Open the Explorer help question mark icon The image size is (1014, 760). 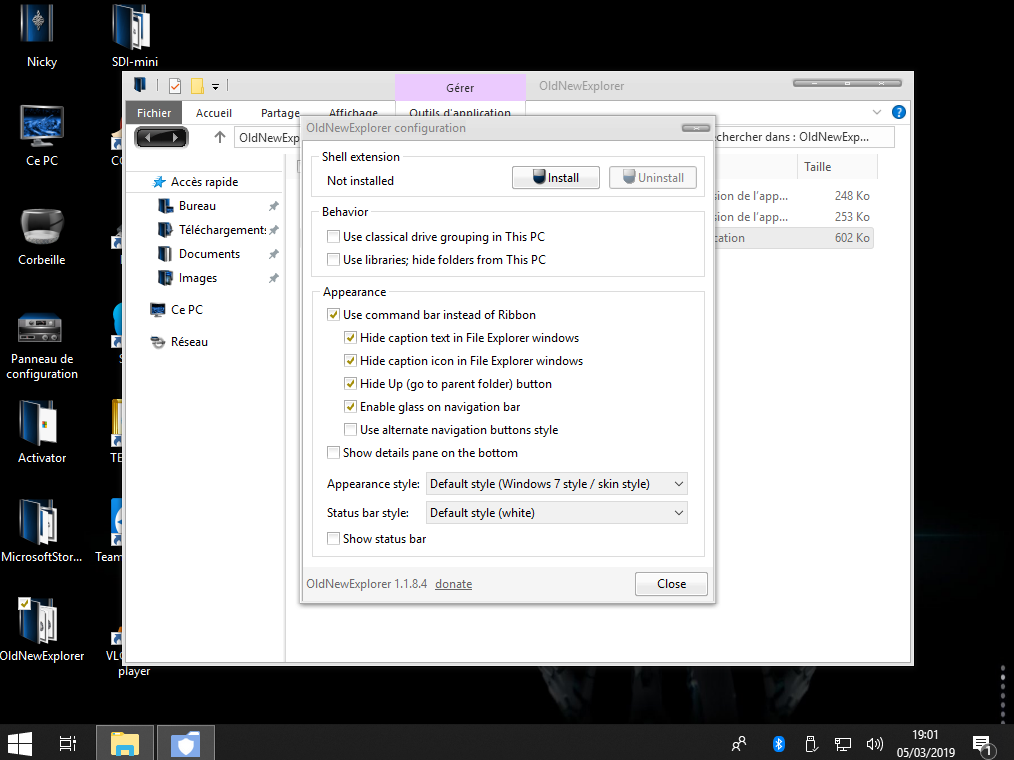point(898,112)
